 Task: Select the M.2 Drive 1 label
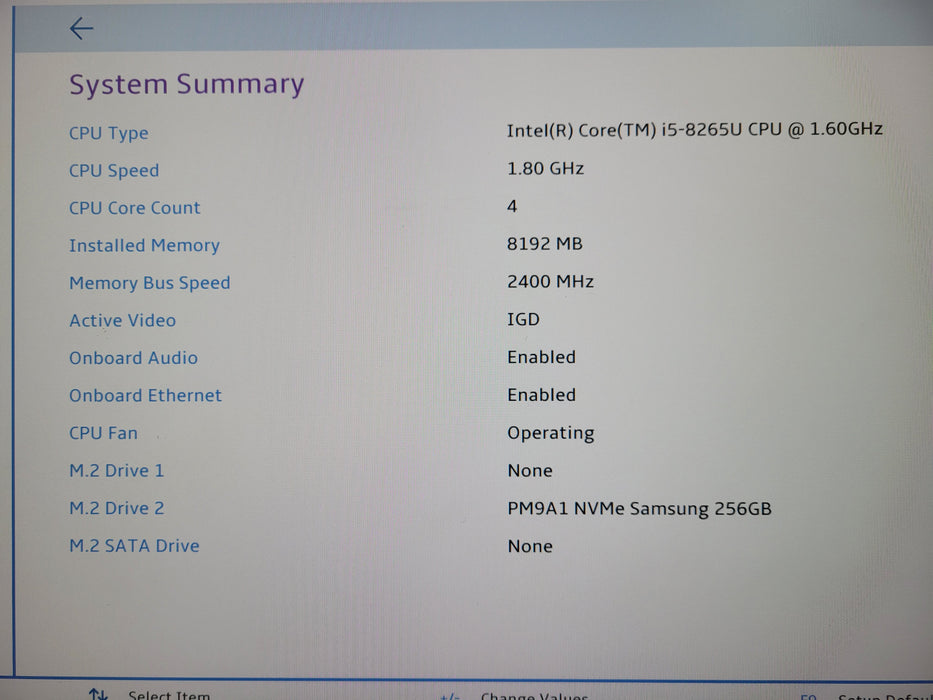click(x=116, y=470)
